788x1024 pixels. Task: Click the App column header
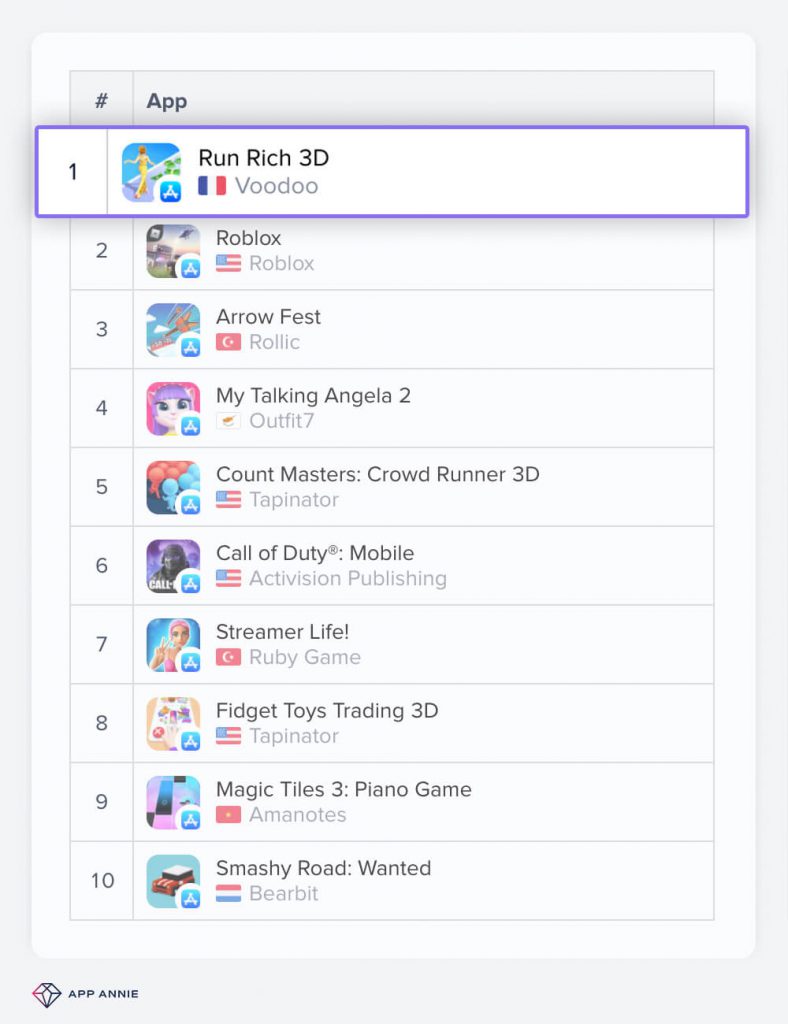pos(167,101)
